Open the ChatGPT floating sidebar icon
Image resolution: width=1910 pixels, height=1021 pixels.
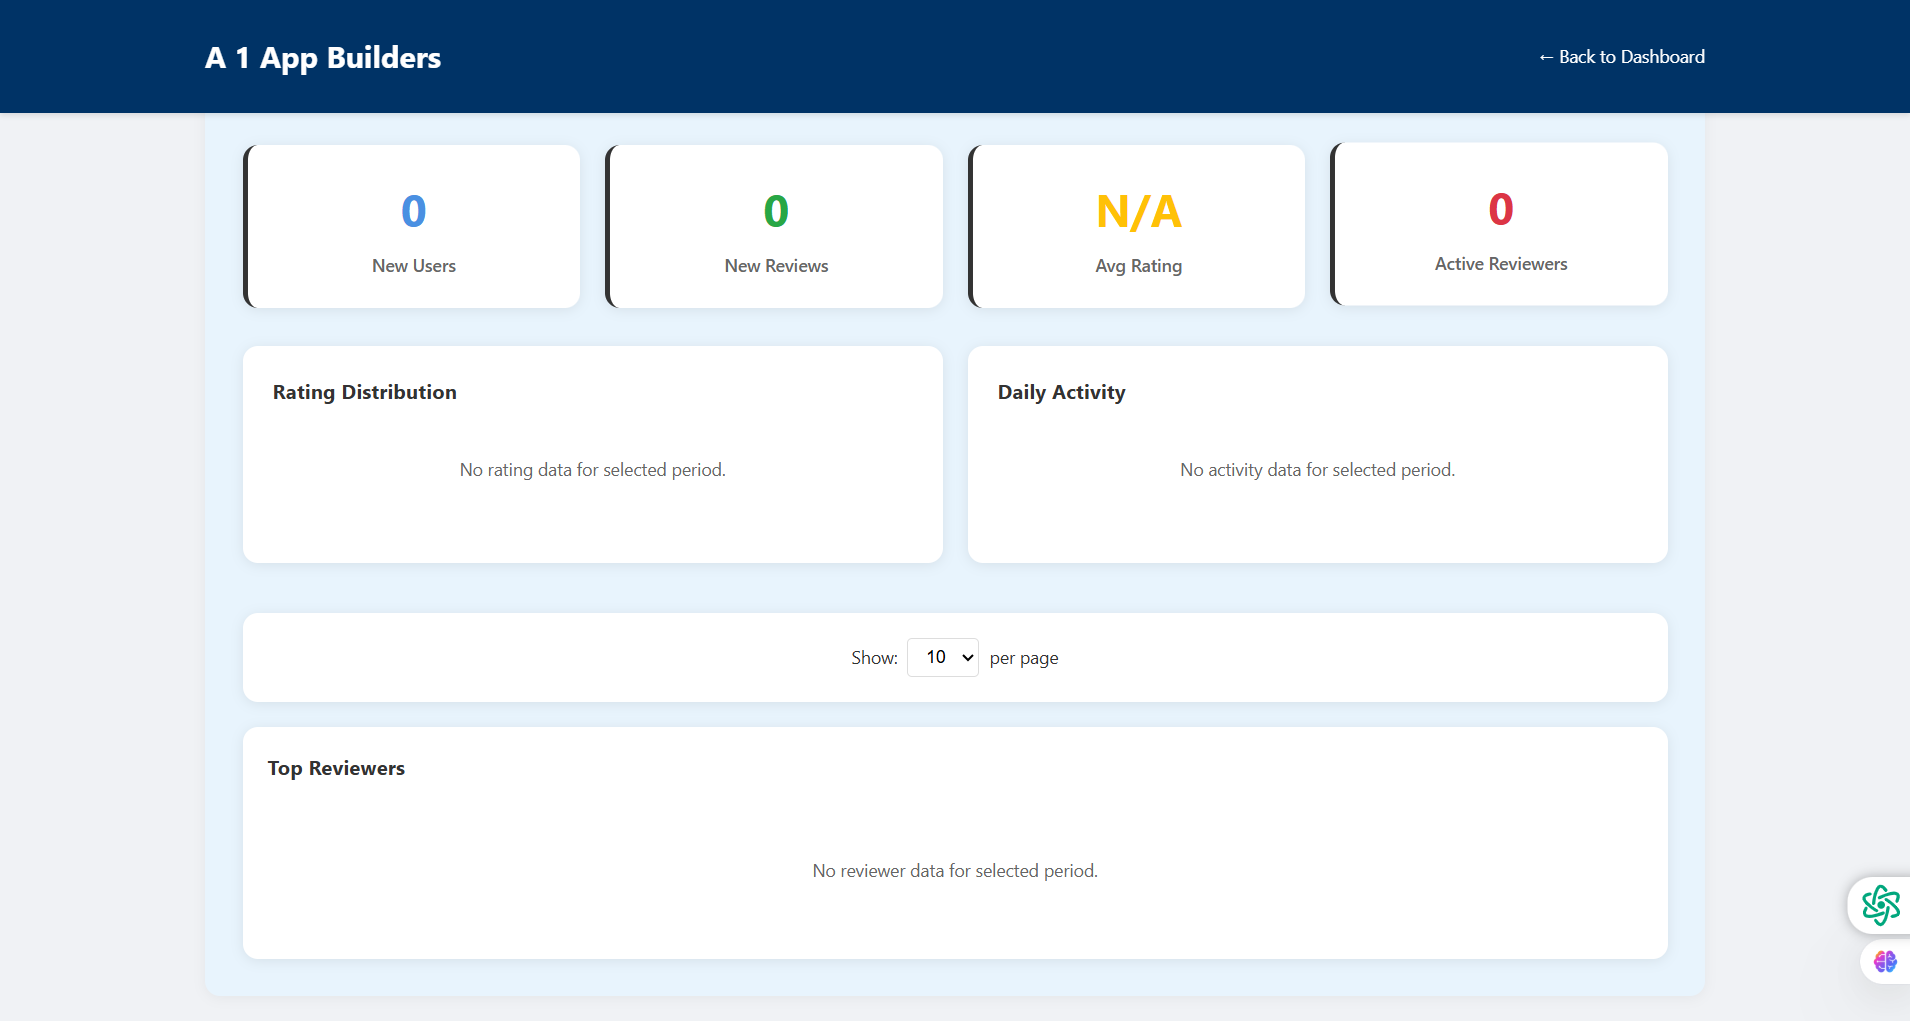click(1880, 905)
